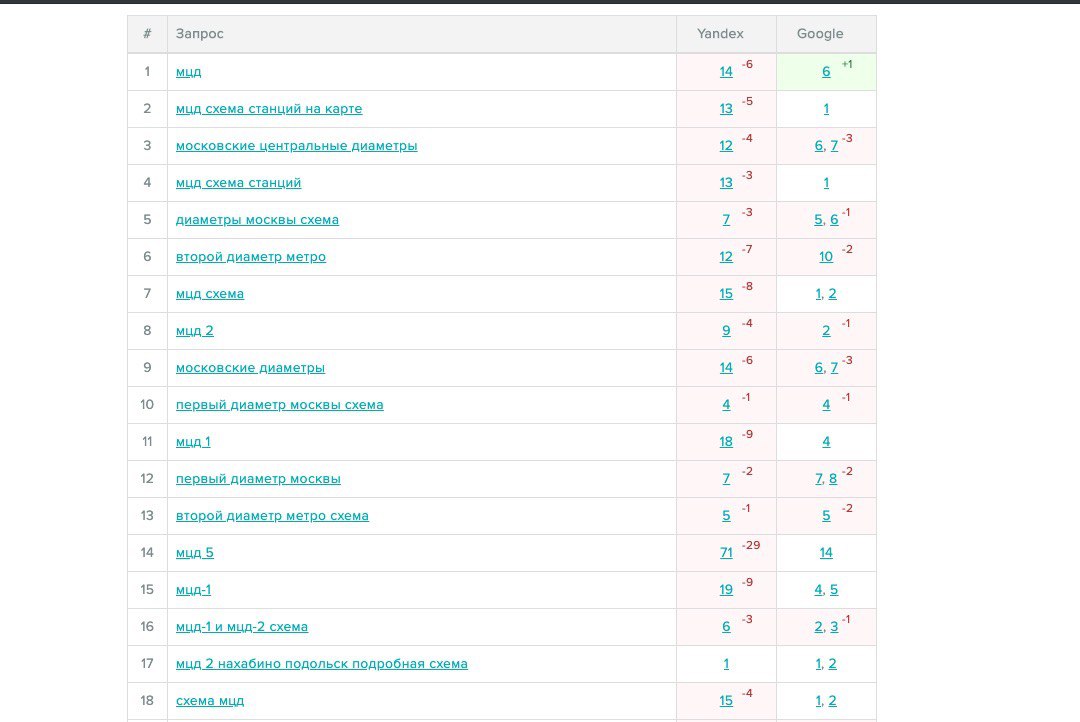Open Google position 1 for "мцд схема станций на карте"

point(826,109)
